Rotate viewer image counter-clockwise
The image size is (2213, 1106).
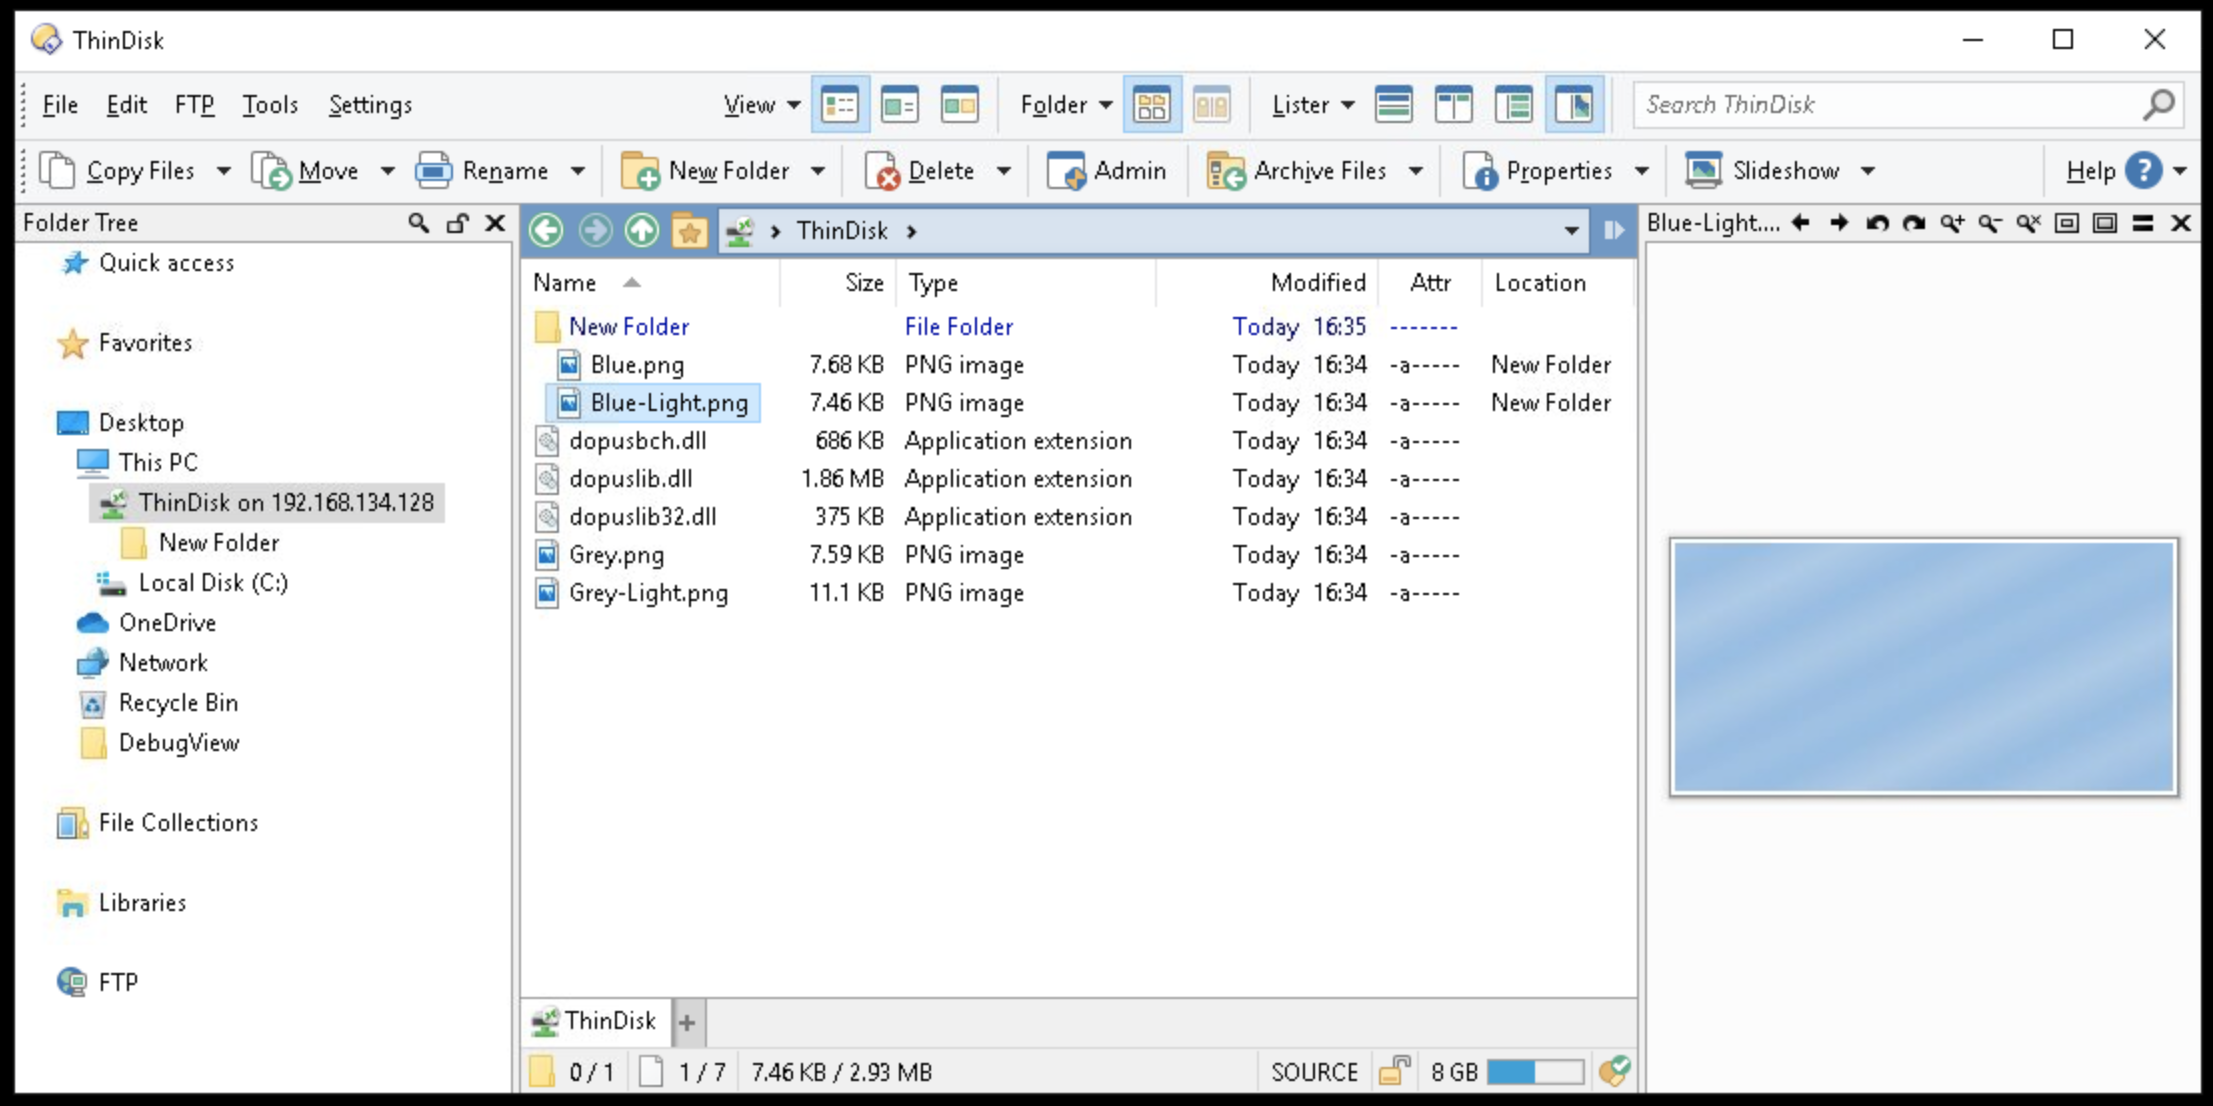(x=1877, y=223)
